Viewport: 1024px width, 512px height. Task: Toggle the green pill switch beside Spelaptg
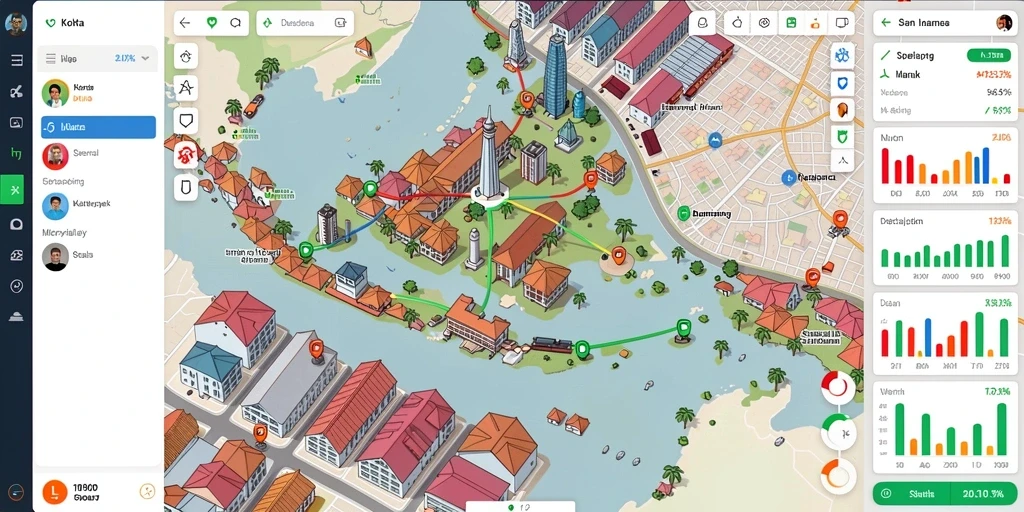[988, 56]
